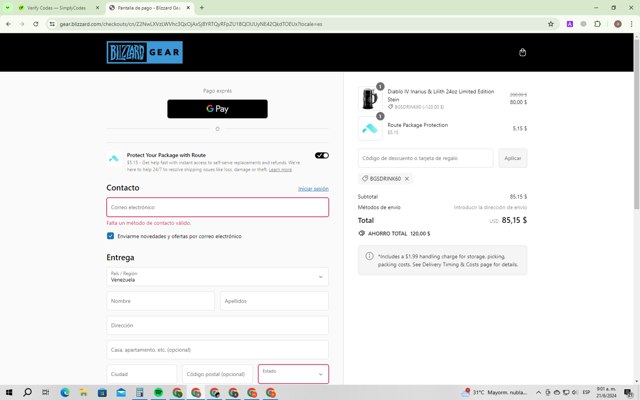Click the Correo electrónico field
Image resolution: width=640 pixels, height=400 pixels.
[218, 207]
